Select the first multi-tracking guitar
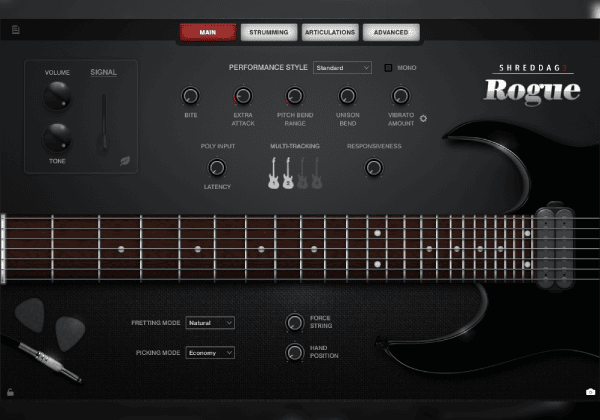The height and width of the screenshot is (420, 600). (x=274, y=173)
